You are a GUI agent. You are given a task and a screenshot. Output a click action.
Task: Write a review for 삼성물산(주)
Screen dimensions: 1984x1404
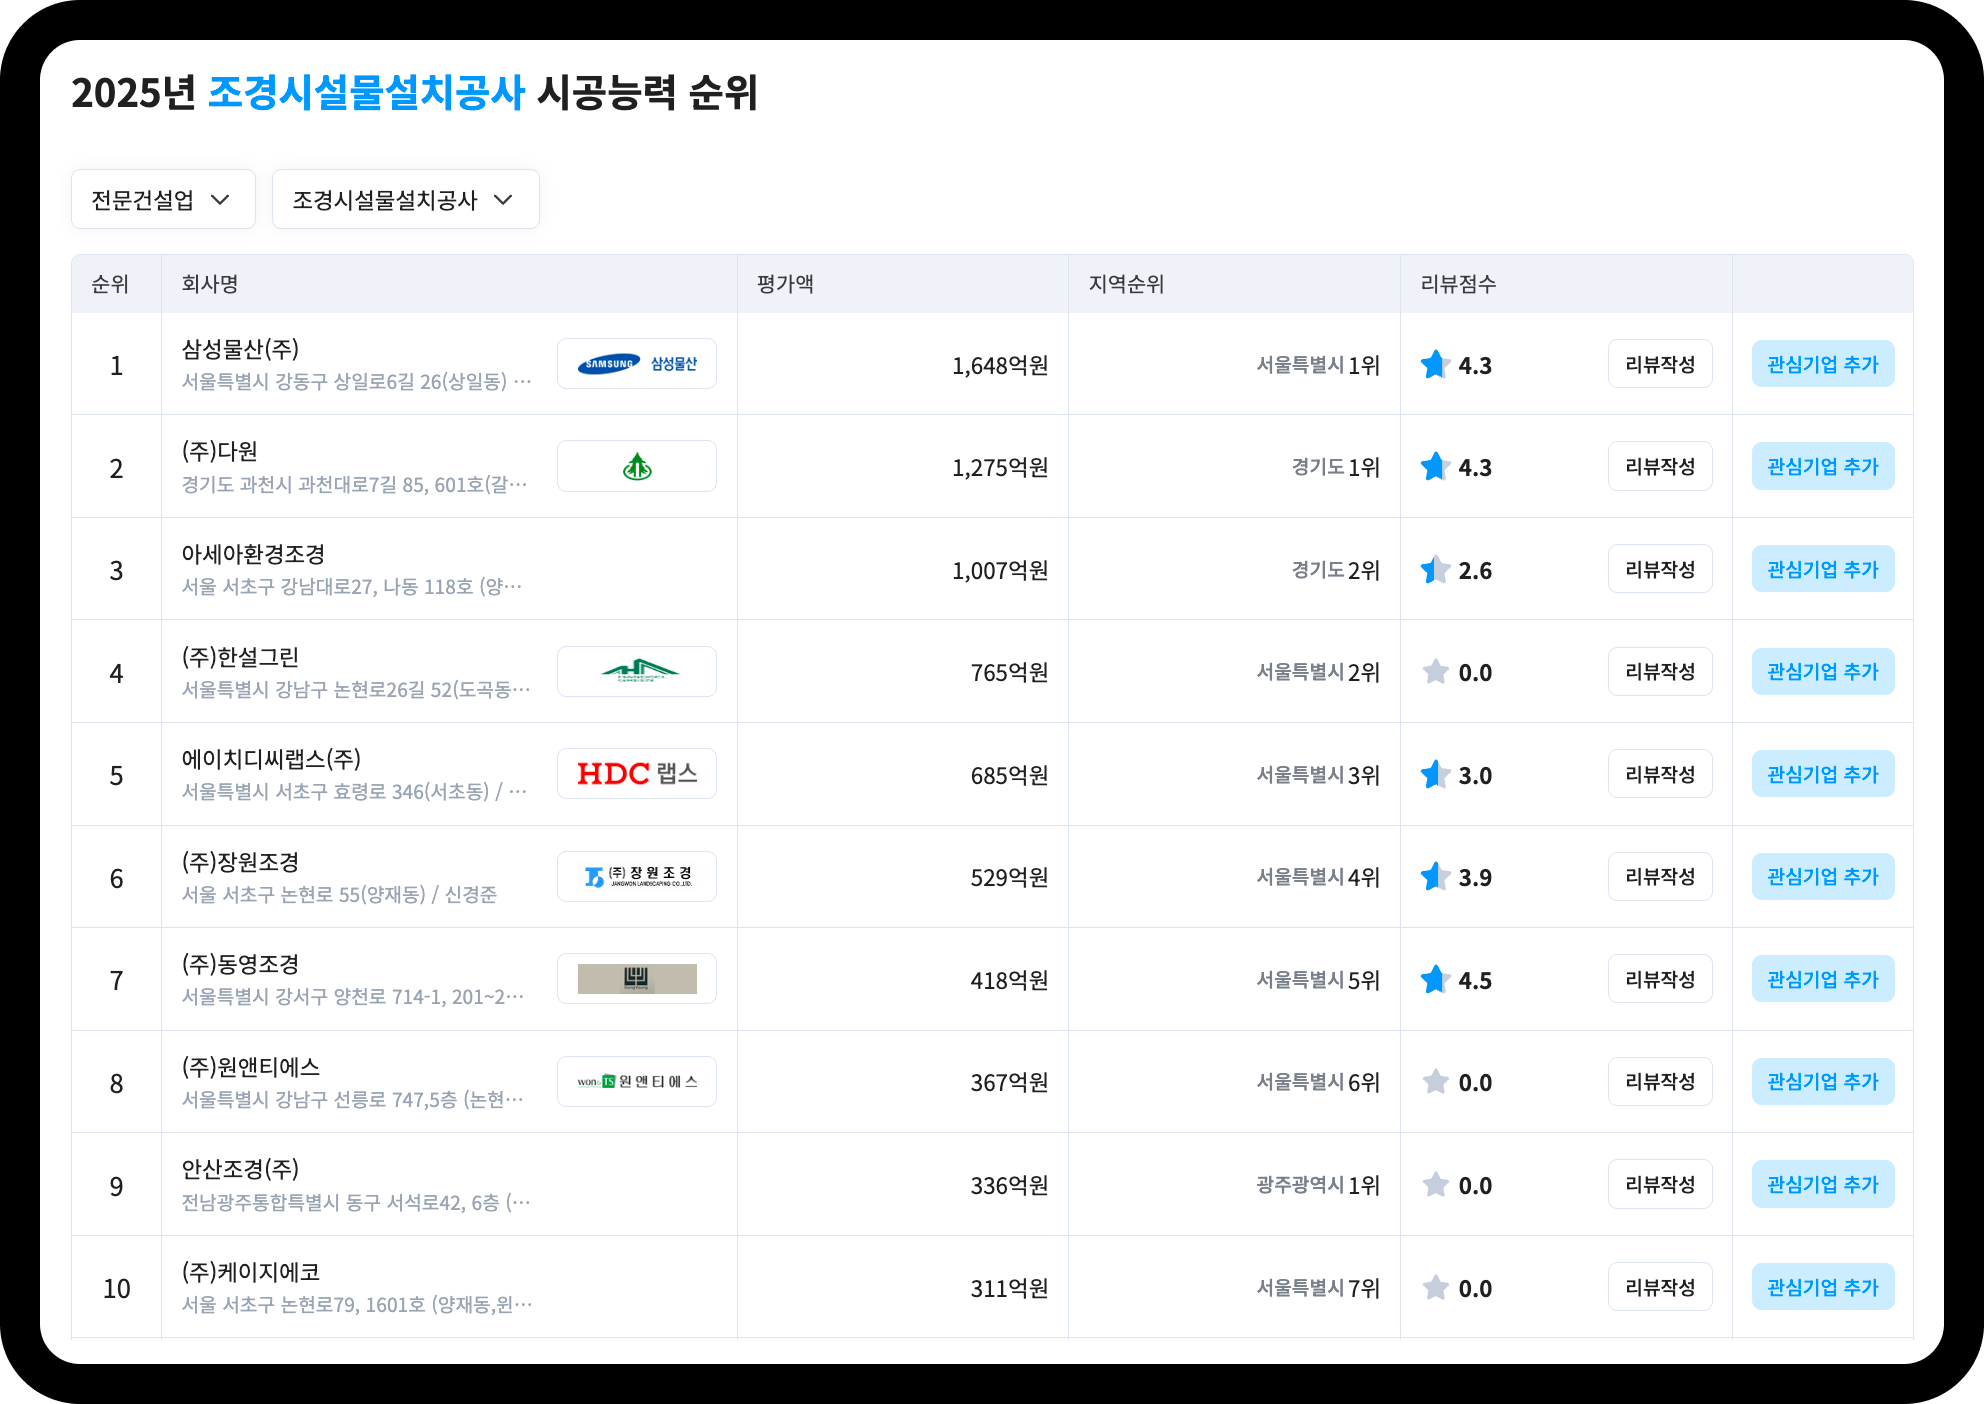(x=1660, y=364)
